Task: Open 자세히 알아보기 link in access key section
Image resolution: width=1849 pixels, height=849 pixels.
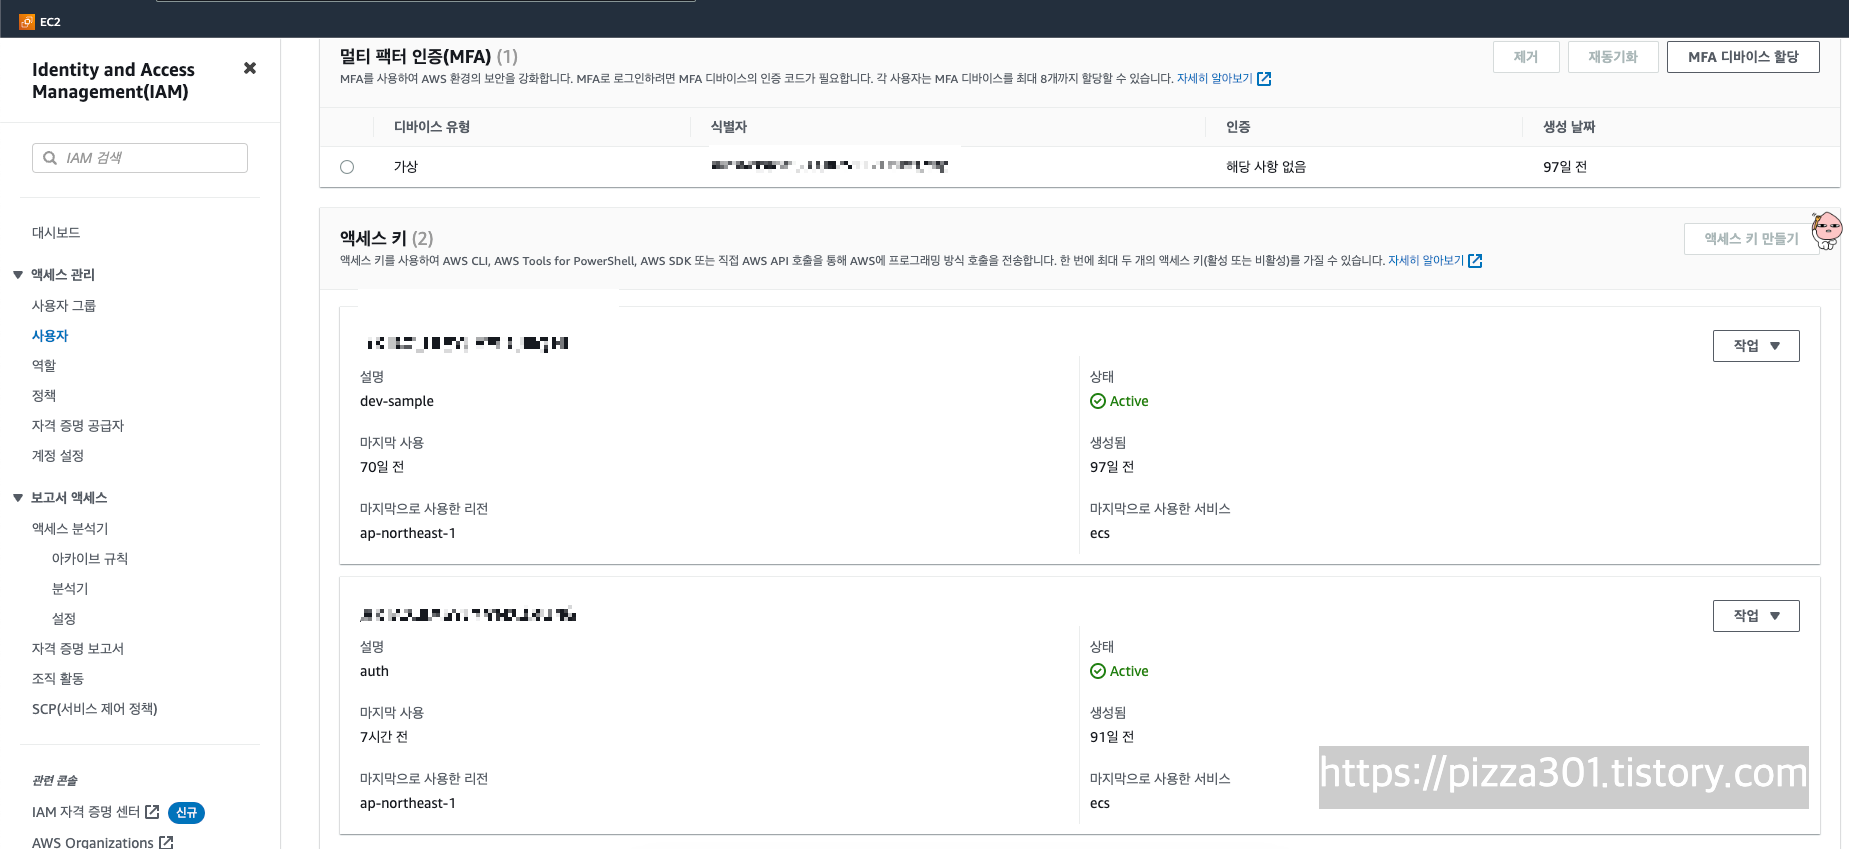Action: click(1426, 260)
